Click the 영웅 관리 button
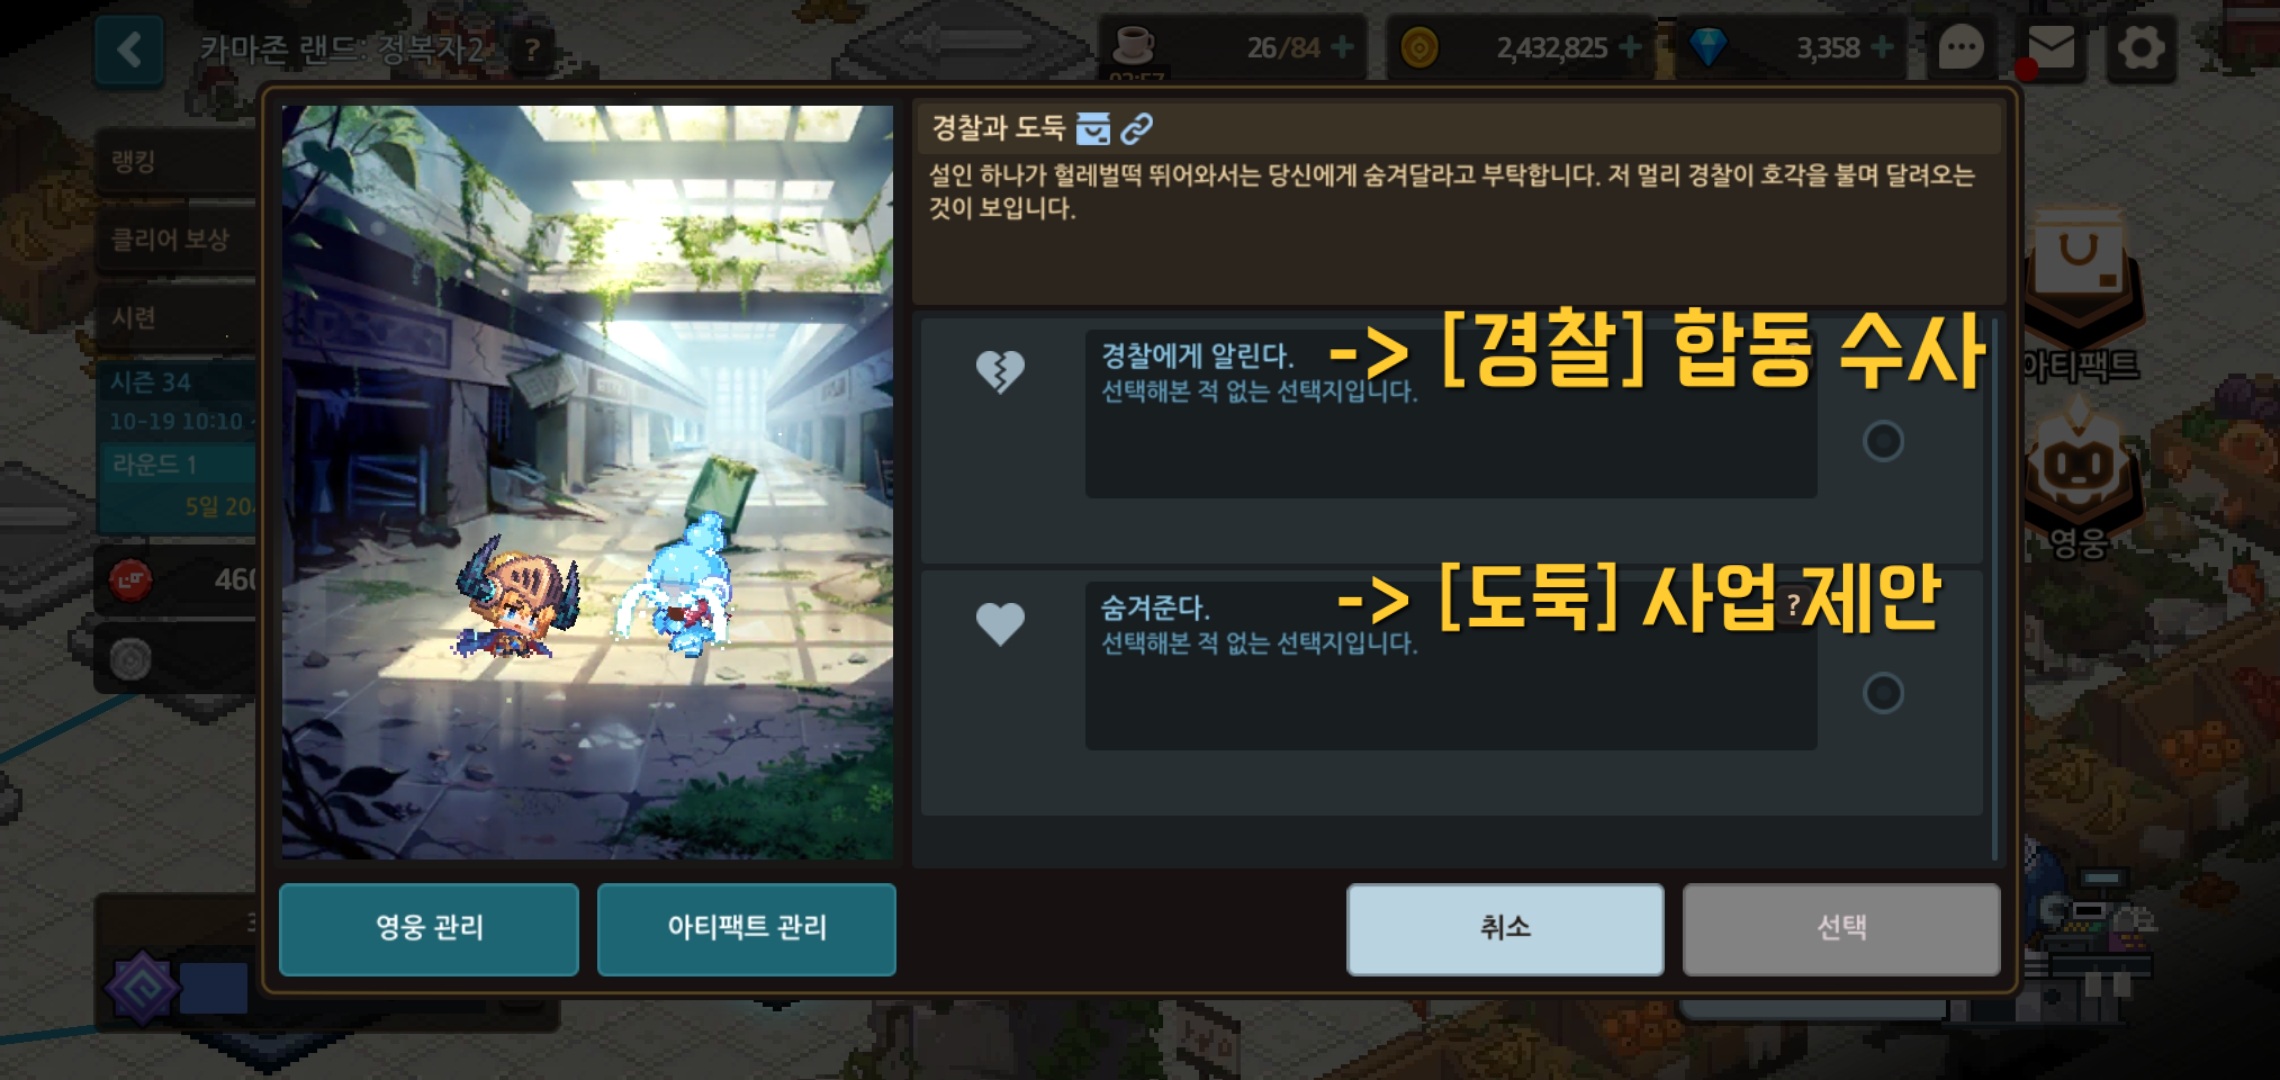Image resolution: width=2280 pixels, height=1080 pixels. pyautogui.click(x=429, y=928)
